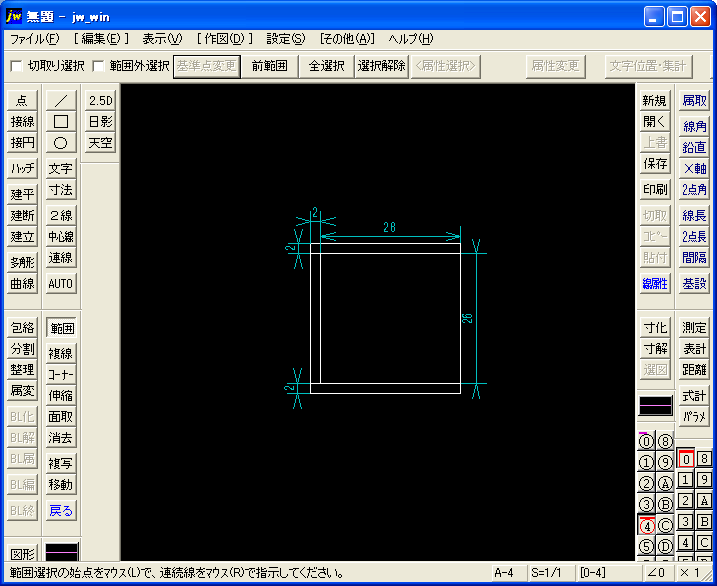Screen dimensions: 717x586
Task: Click the A-4 paper size status field
Action: pyautogui.click(x=508, y=573)
